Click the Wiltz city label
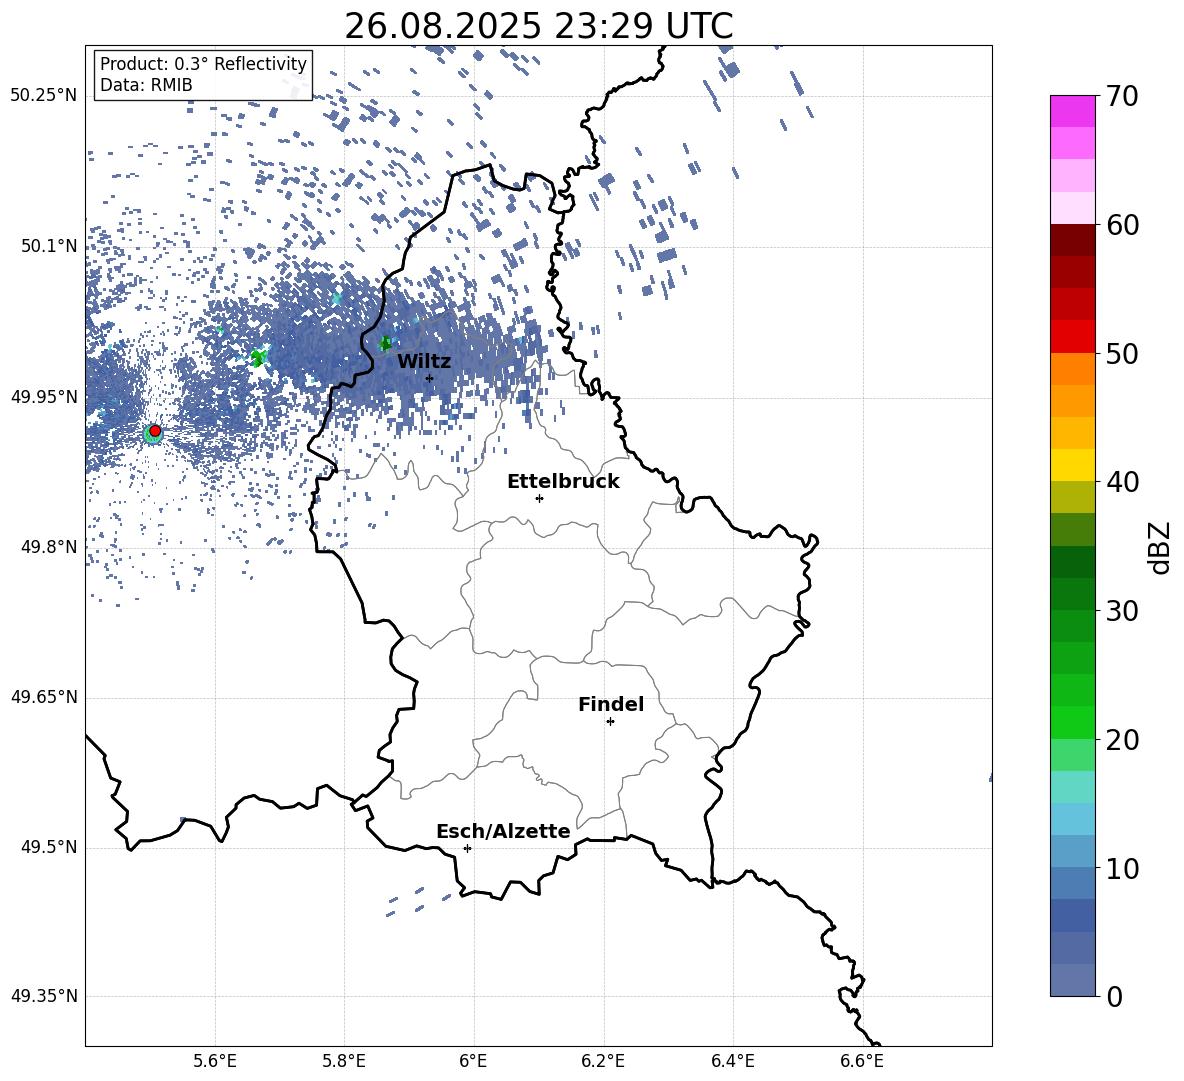The height and width of the screenshot is (1081, 1184). [x=424, y=362]
